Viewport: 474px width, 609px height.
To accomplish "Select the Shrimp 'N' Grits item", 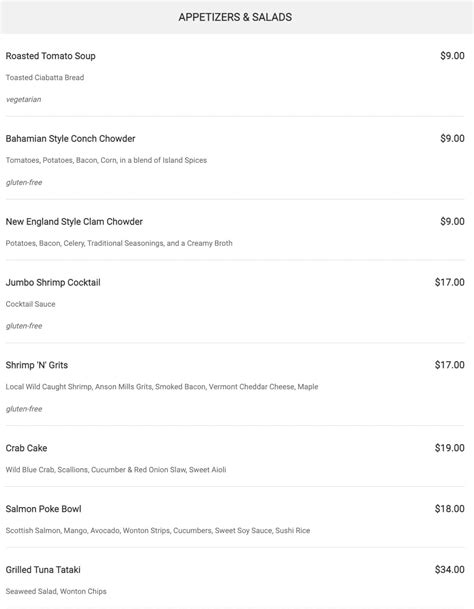I will [37, 365].
